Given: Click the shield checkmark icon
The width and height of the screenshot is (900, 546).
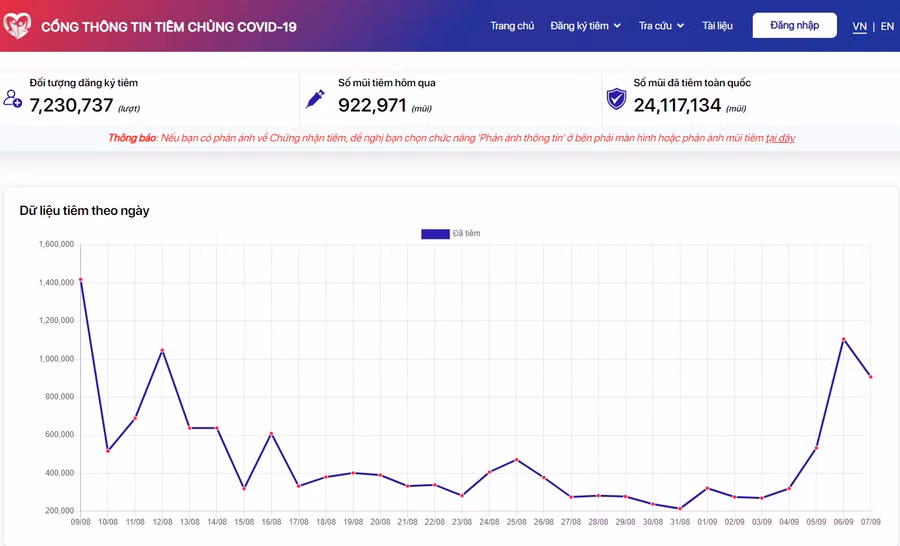Looking at the screenshot, I should (x=617, y=98).
